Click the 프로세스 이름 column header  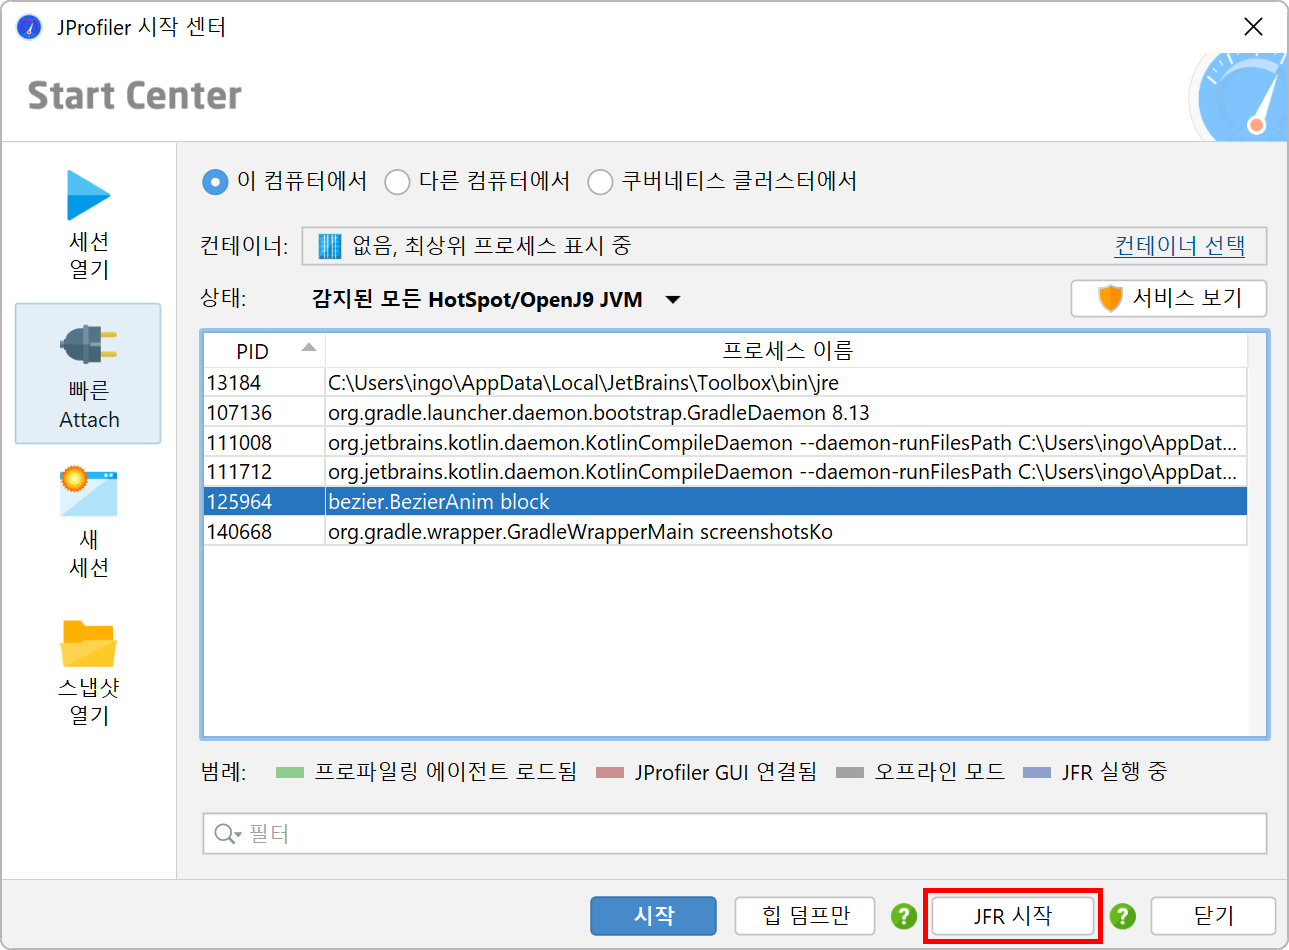tap(786, 351)
